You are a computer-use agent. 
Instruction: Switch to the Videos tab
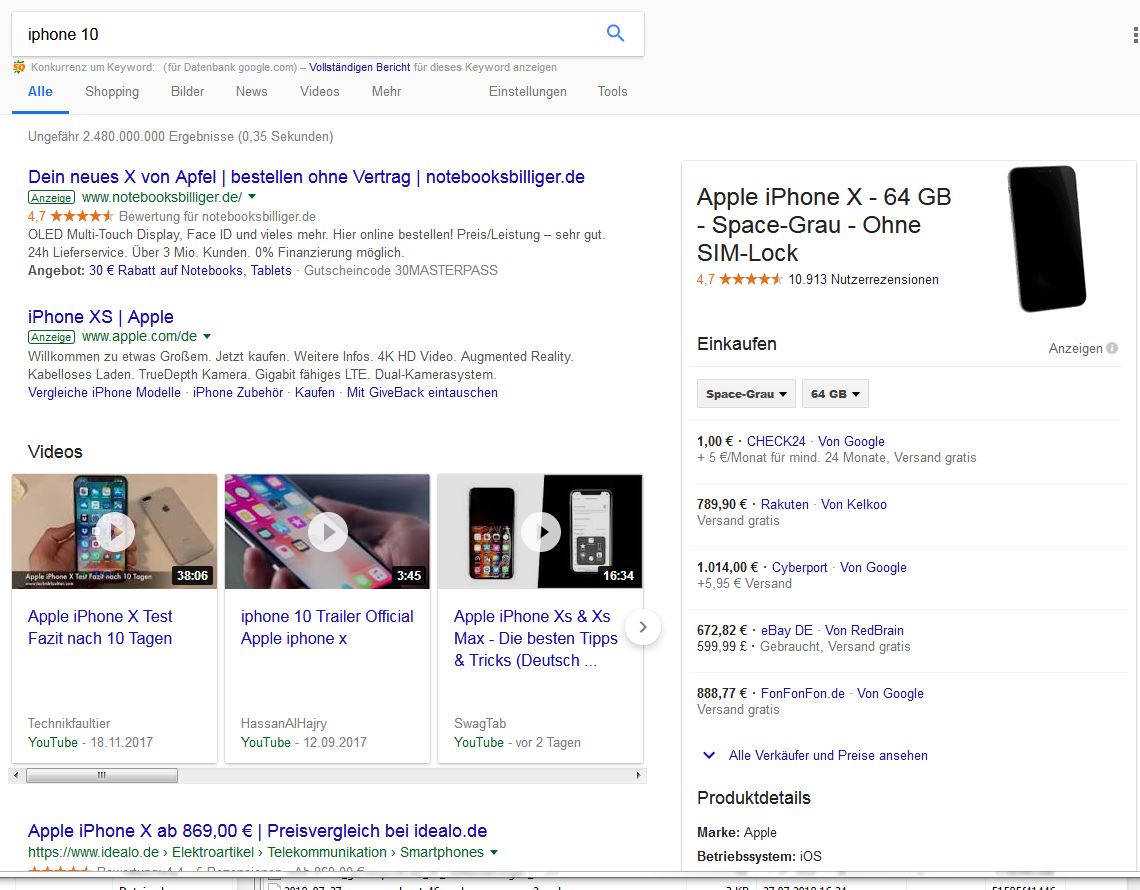point(320,92)
